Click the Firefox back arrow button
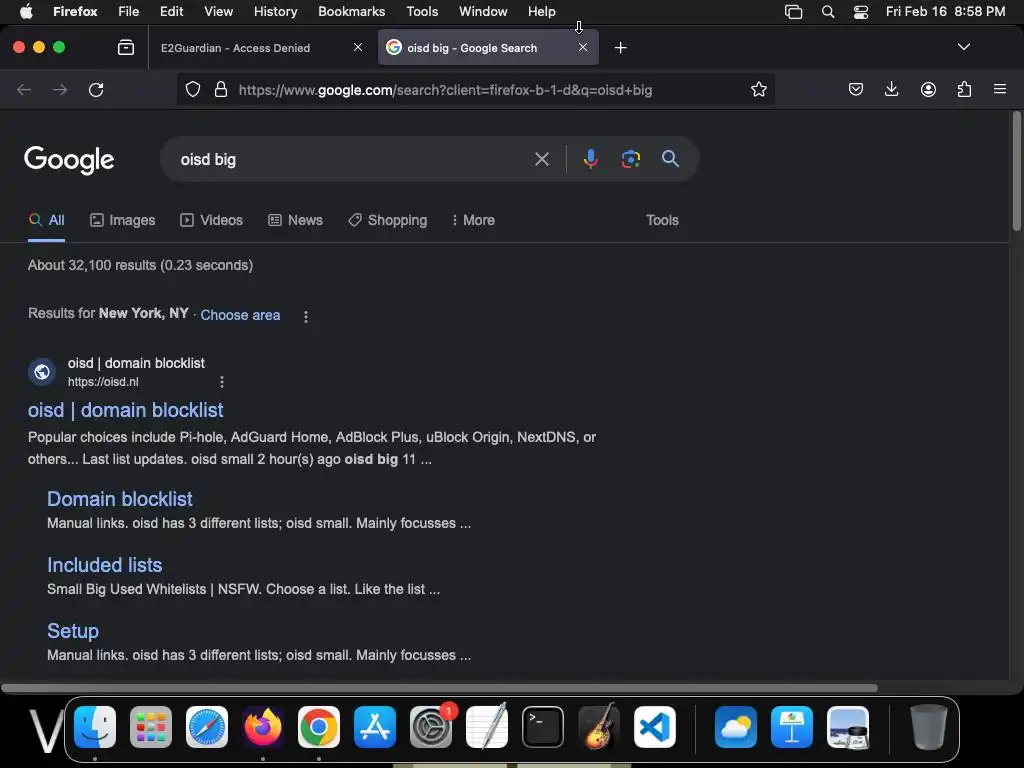This screenshot has height=768, width=1024. [24, 89]
